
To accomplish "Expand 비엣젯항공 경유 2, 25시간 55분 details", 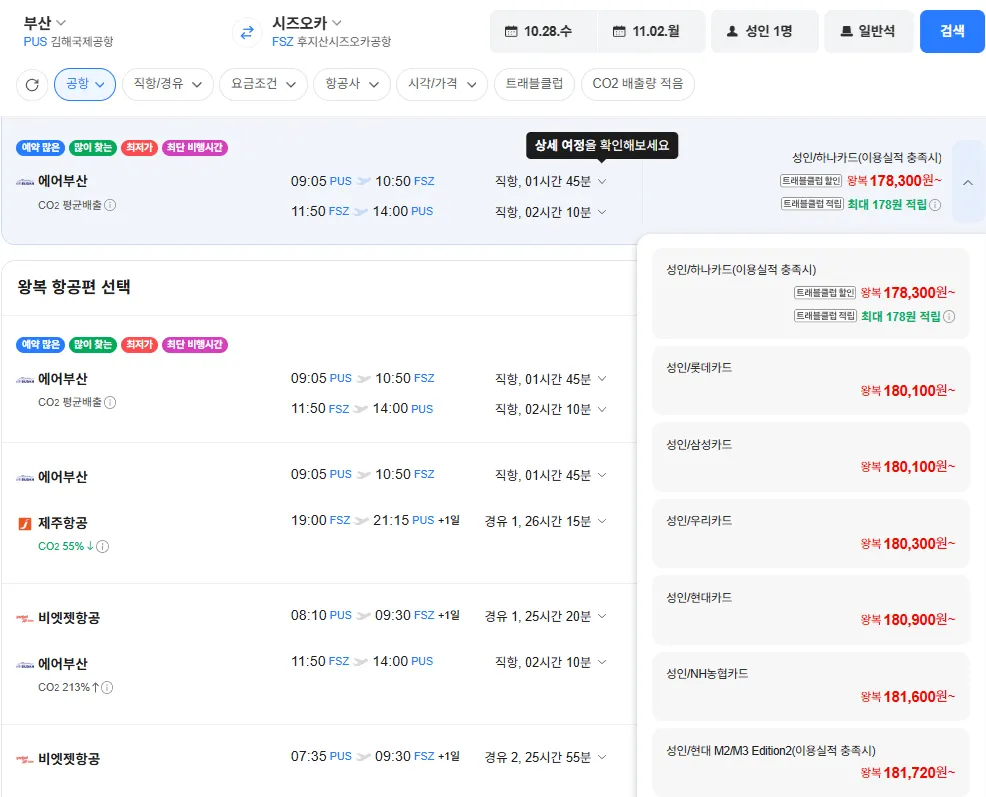I will [x=602, y=757].
